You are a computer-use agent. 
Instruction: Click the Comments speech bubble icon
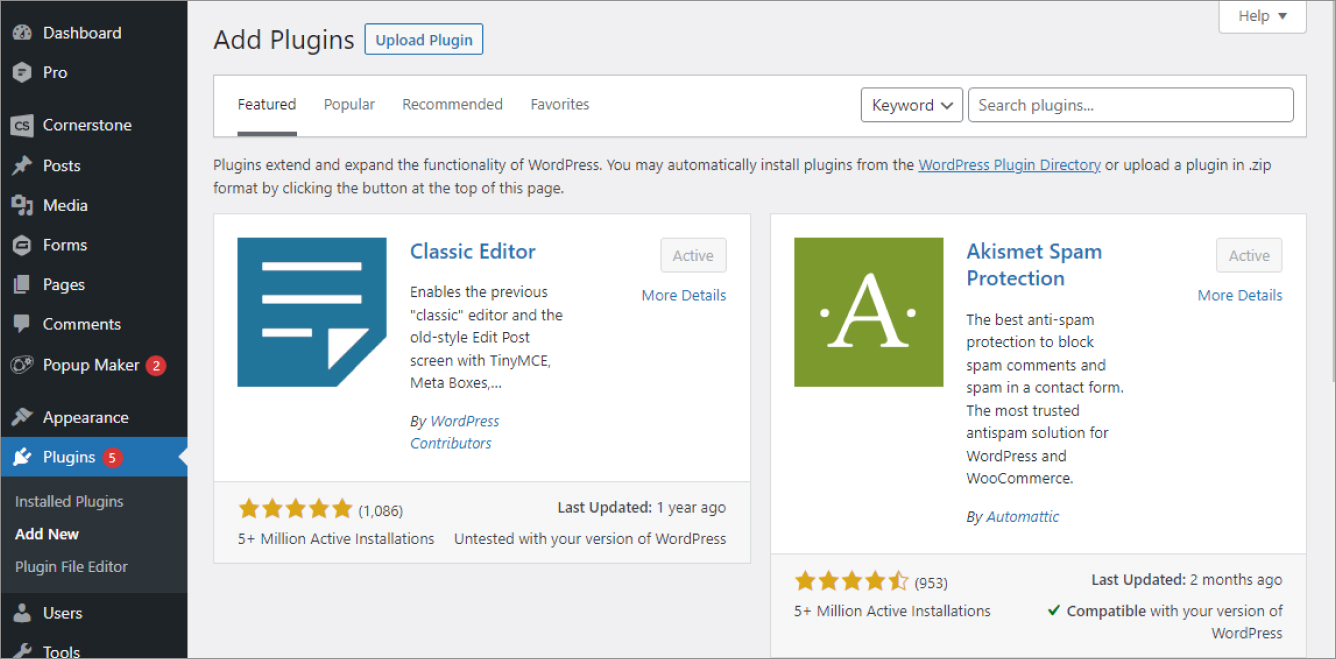22,325
